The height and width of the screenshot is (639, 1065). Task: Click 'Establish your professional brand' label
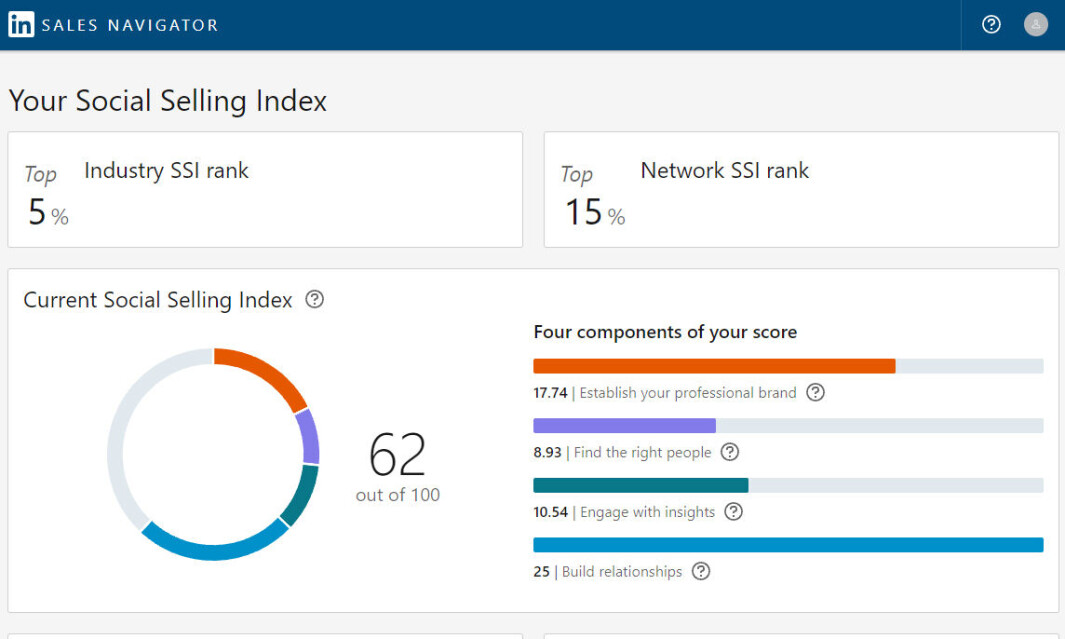pos(687,393)
